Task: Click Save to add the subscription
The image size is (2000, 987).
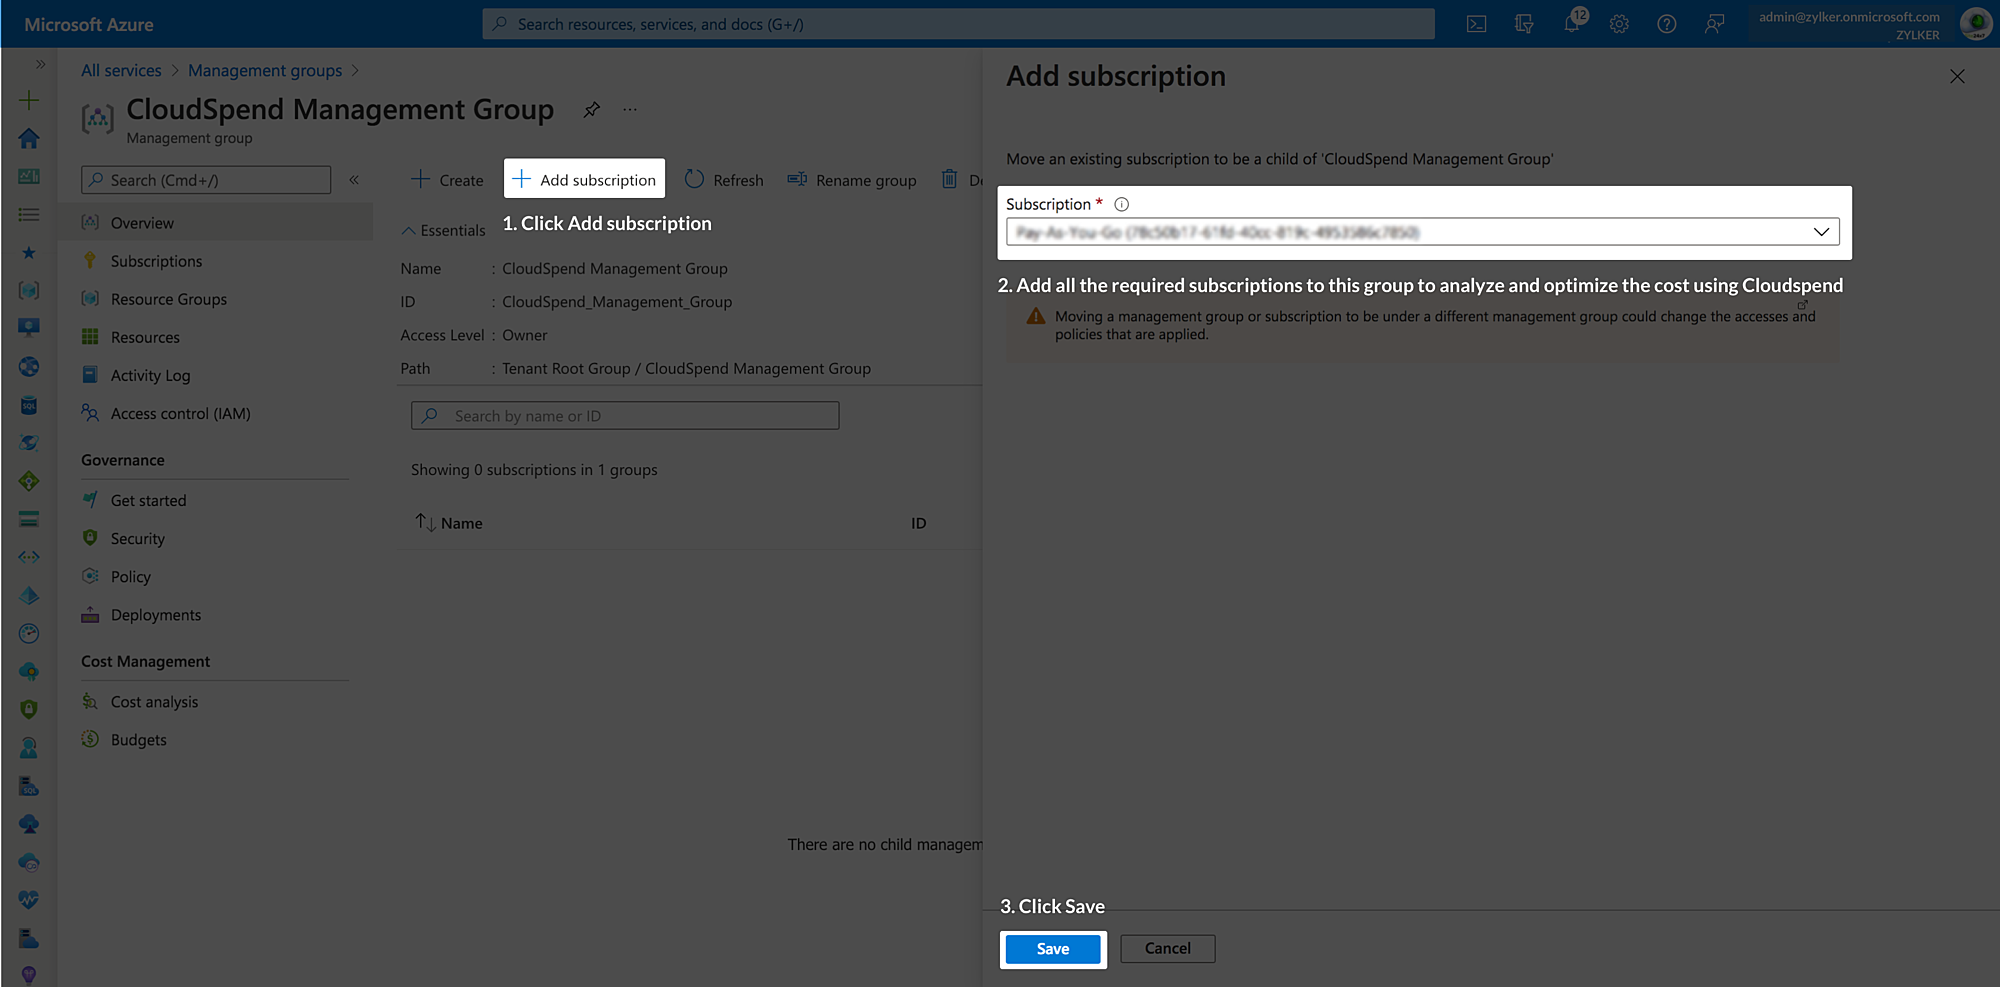Action: pos(1052,948)
